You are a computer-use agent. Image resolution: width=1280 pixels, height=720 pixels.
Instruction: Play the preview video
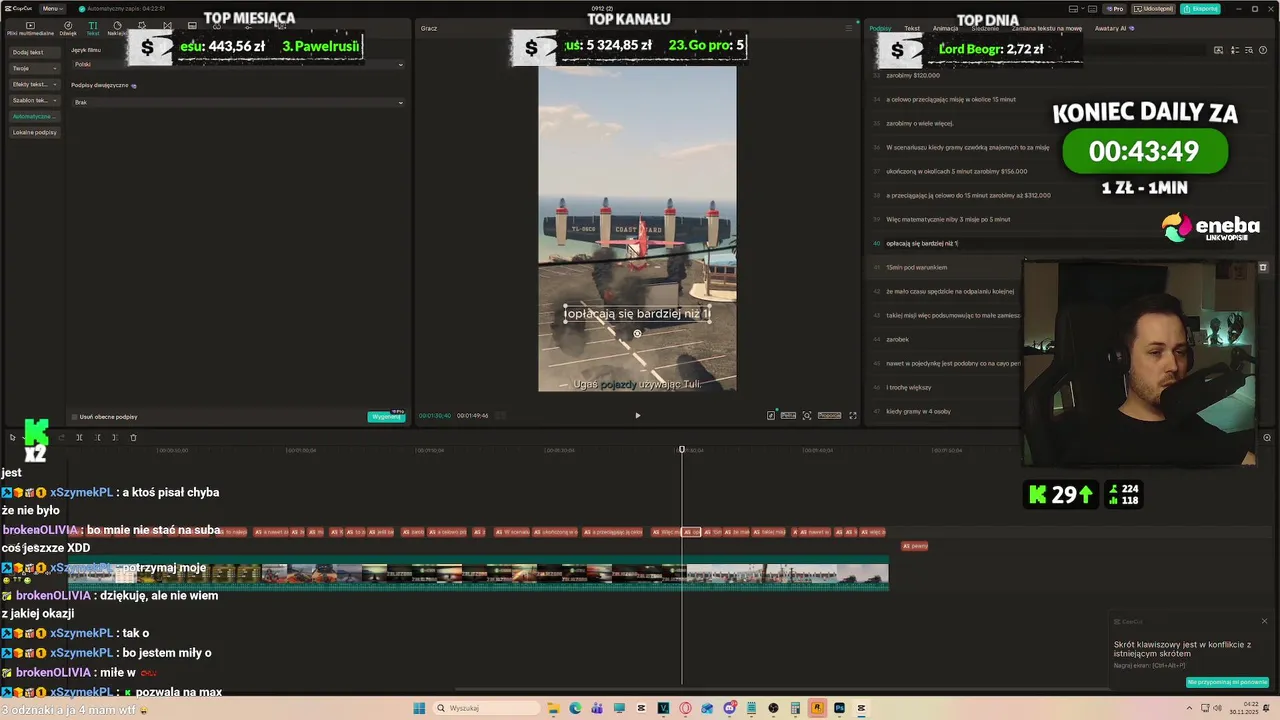coord(637,415)
